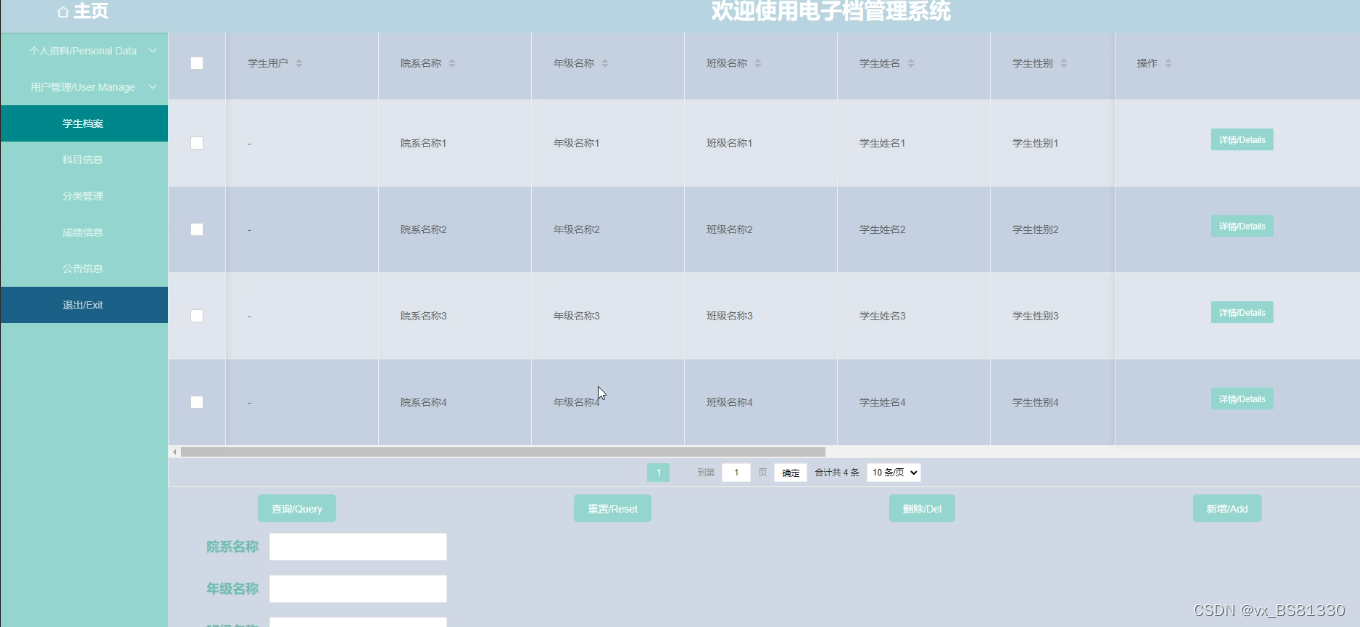Expand 个人资料/Personal Data menu chevron
The height and width of the screenshot is (627, 1360).
(x=153, y=50)
